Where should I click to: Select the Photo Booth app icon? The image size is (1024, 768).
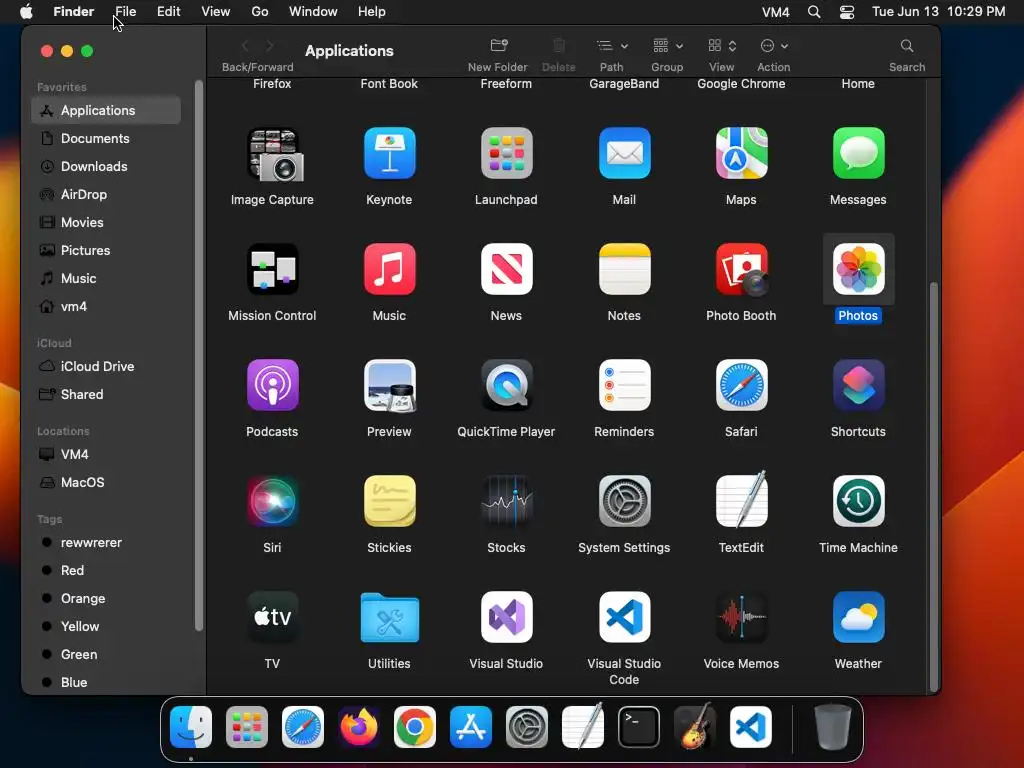click(x=741, y=269)
